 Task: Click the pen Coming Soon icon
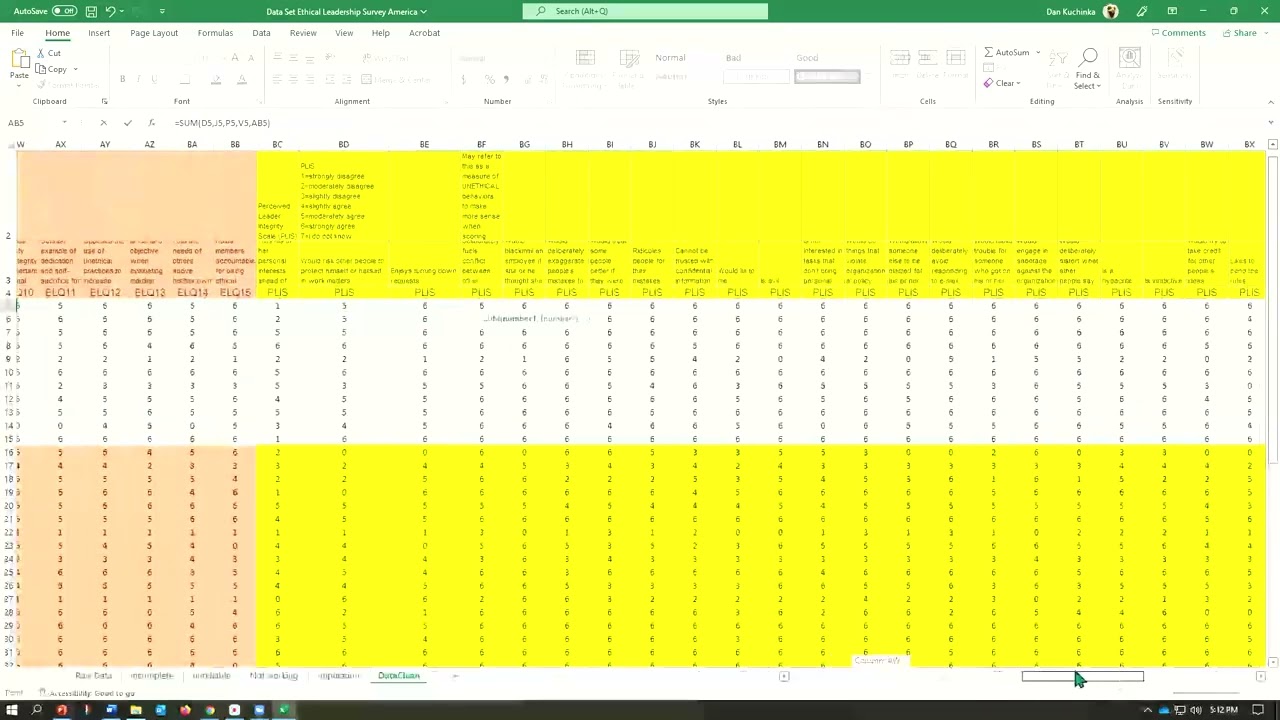pos(1142,11)
